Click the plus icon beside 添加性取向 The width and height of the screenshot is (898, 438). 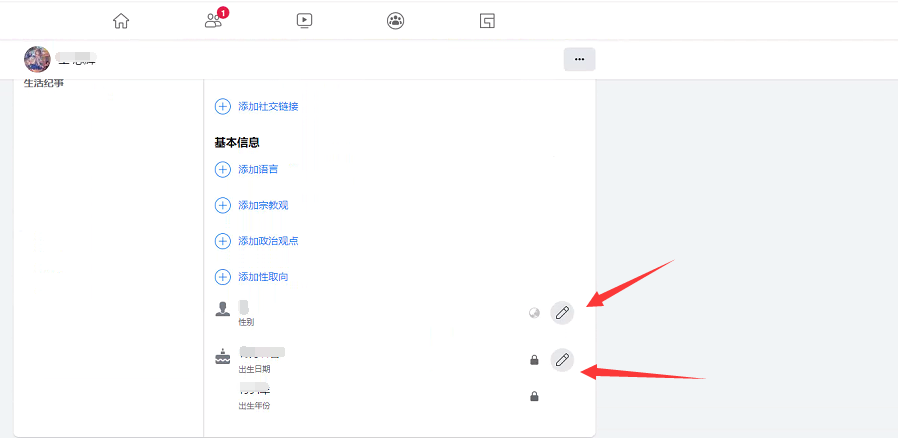coord(223,277)
